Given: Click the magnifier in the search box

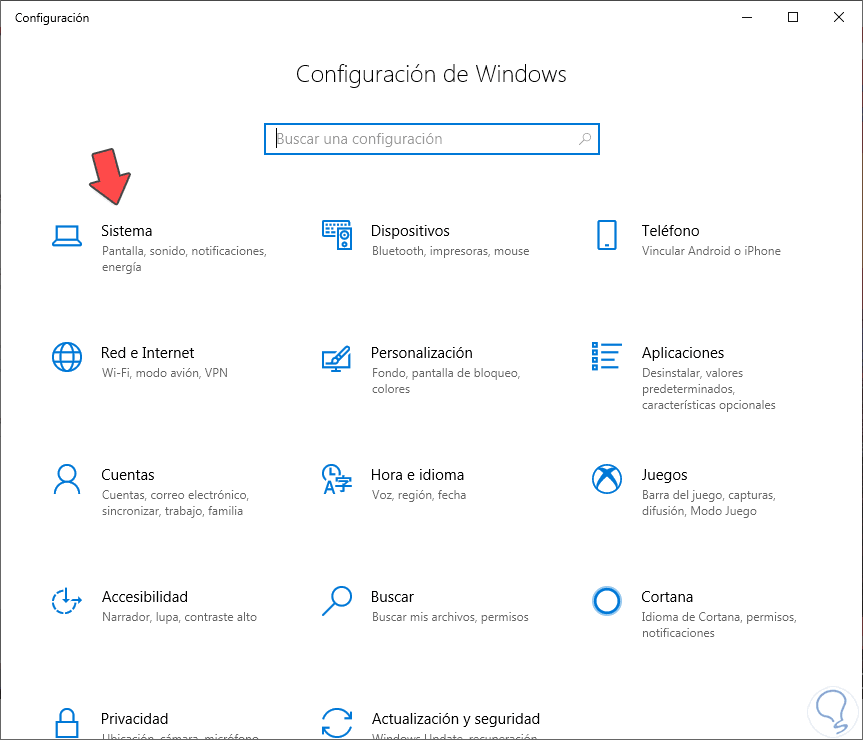Looking at the screenshot, I should pyautogui.click(x=585, y=139).
